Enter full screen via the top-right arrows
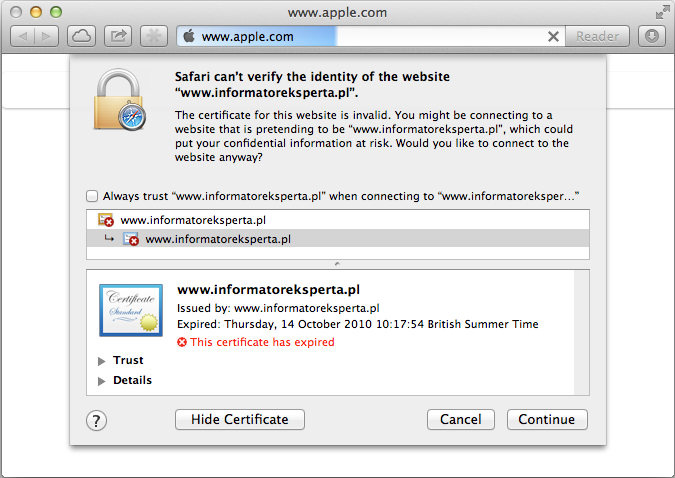675x478 pixels. [662, 12]
